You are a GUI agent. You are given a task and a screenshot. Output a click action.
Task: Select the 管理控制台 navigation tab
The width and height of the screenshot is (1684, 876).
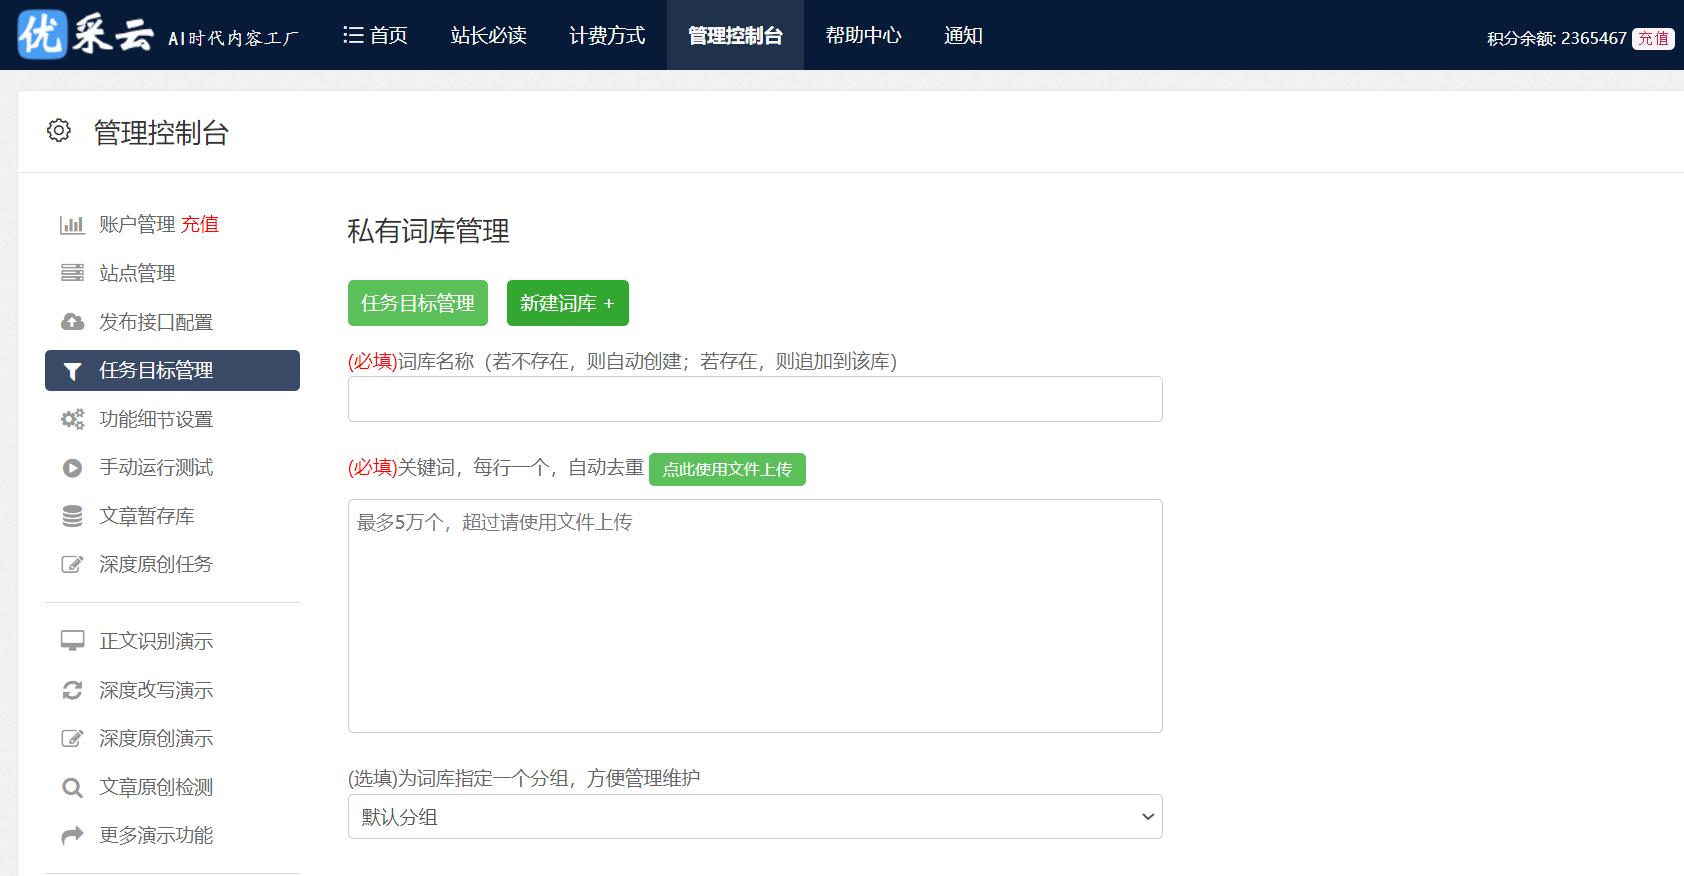[x=735, y=35]
